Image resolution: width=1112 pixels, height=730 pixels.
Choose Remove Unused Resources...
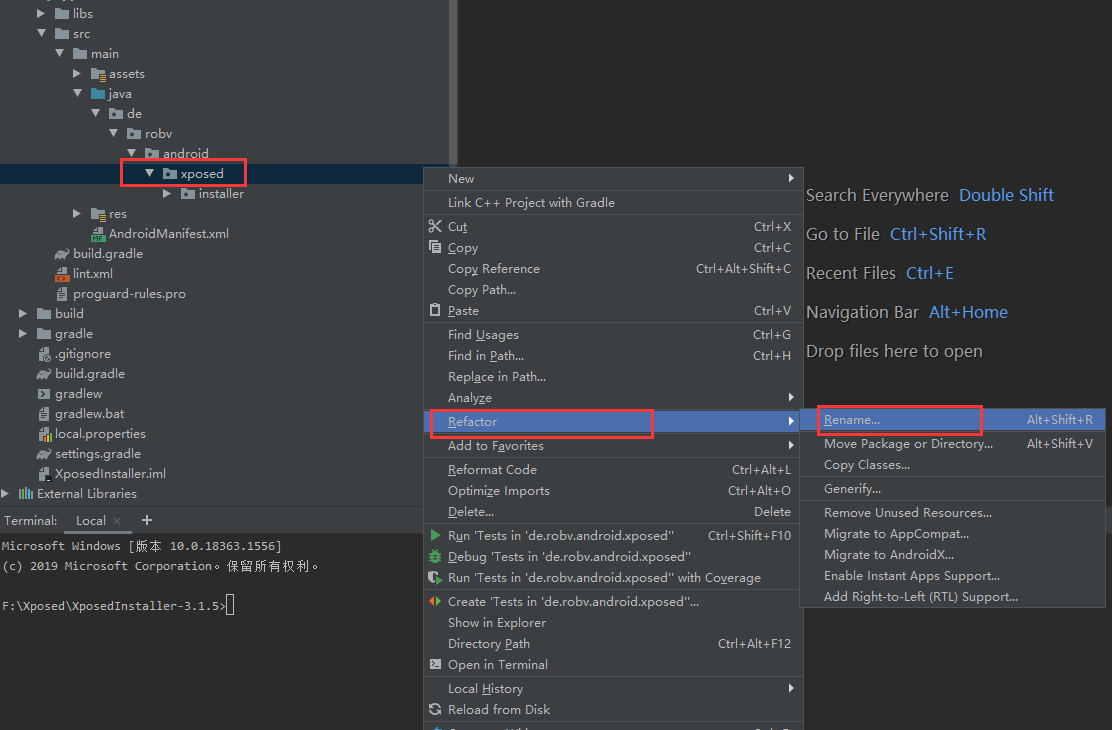coord(952,512)
